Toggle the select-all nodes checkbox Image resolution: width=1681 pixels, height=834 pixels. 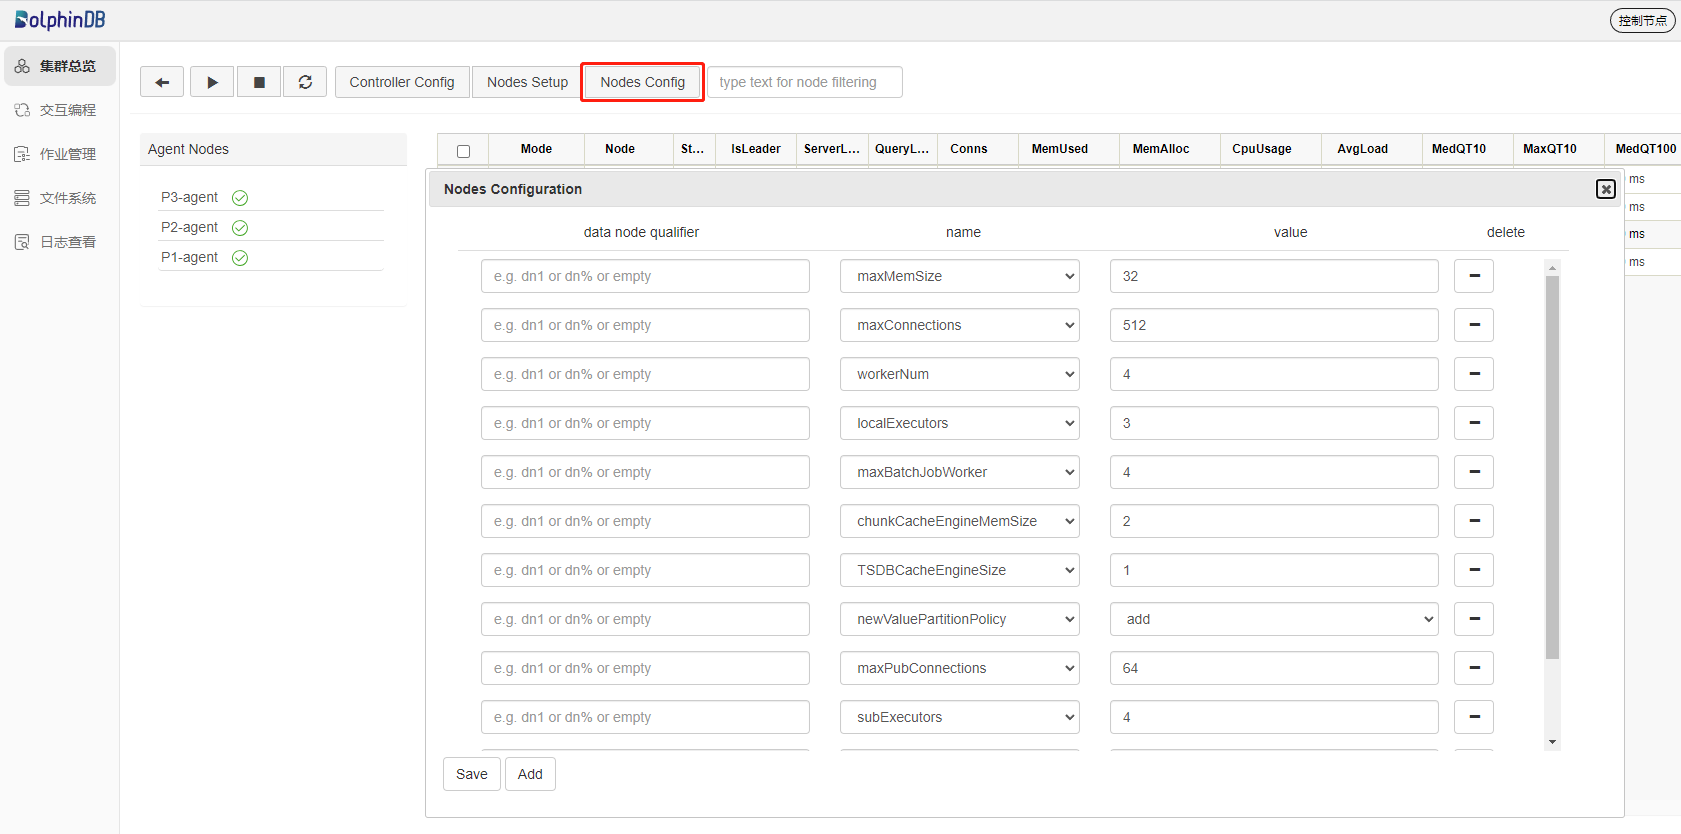click(463, 151)
